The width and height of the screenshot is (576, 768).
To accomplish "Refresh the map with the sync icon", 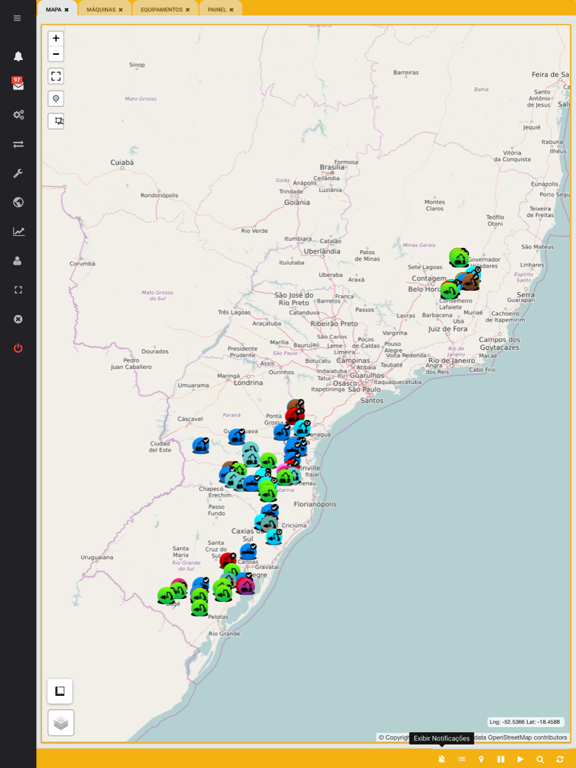I will pyautogui.click(x=560, y=759).
